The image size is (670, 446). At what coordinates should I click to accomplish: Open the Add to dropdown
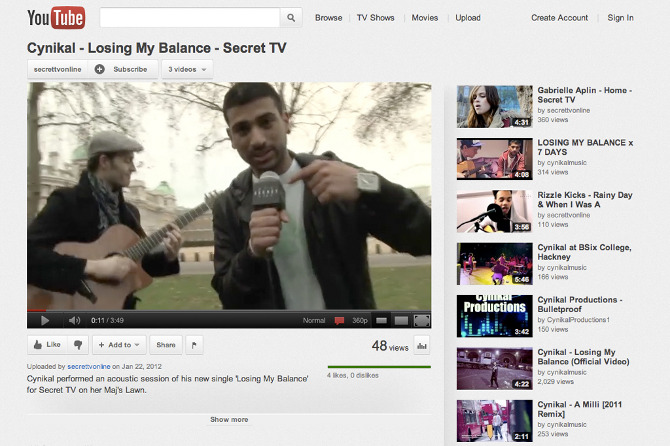point(119,345)
